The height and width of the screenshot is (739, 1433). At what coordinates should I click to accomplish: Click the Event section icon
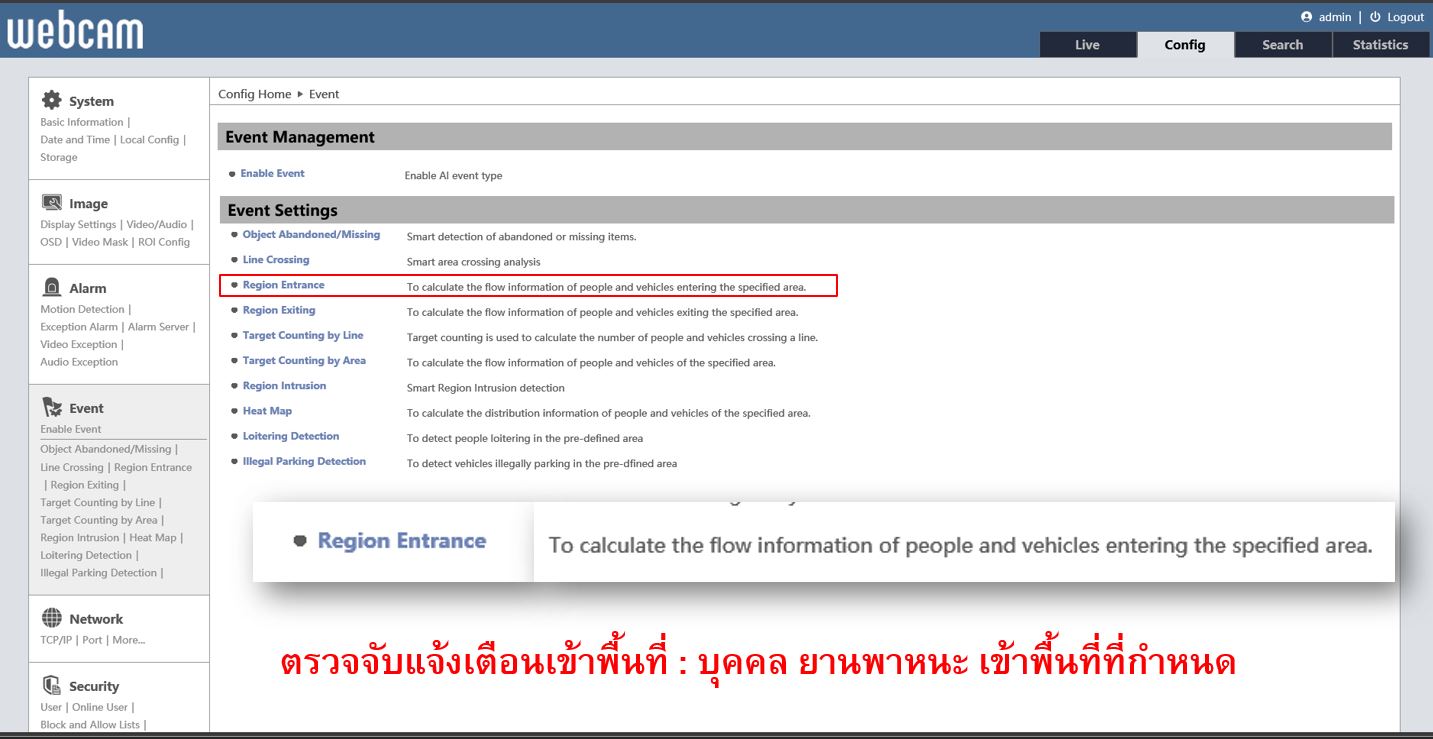51,408
